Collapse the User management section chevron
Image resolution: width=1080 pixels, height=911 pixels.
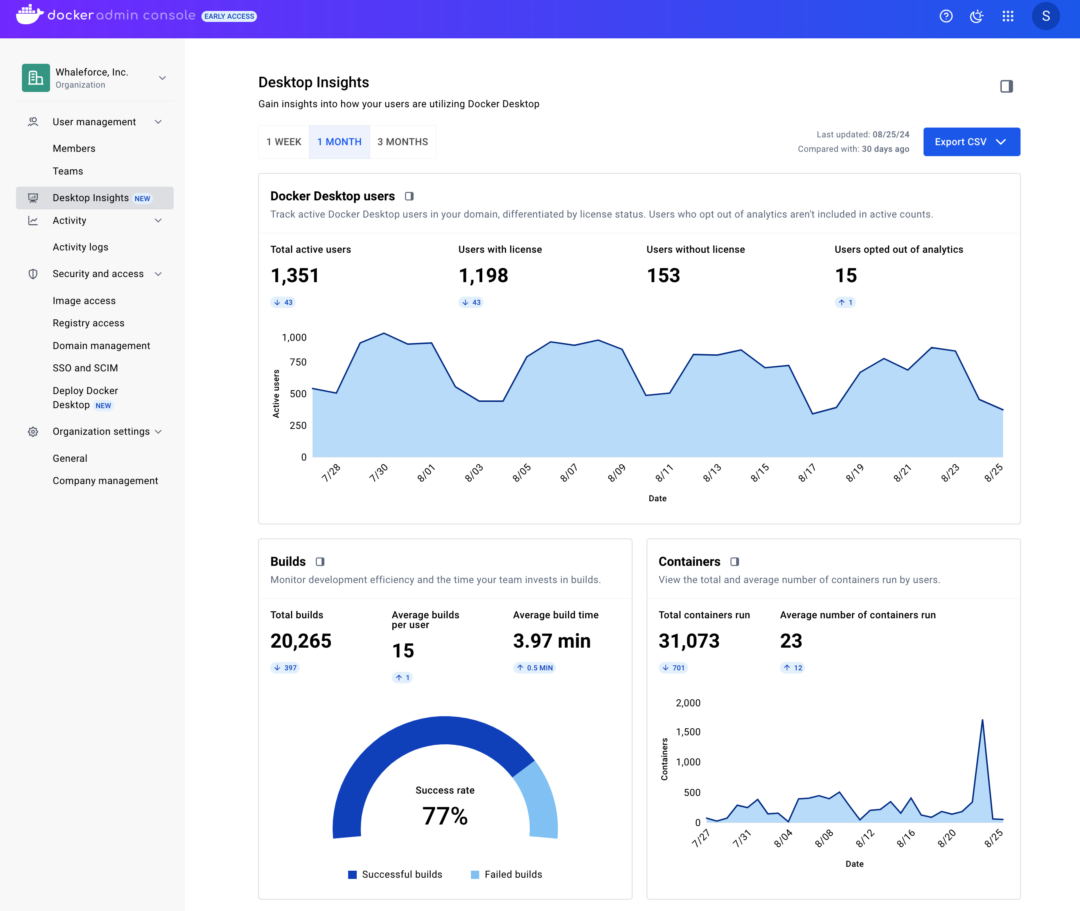coord(157,121)
